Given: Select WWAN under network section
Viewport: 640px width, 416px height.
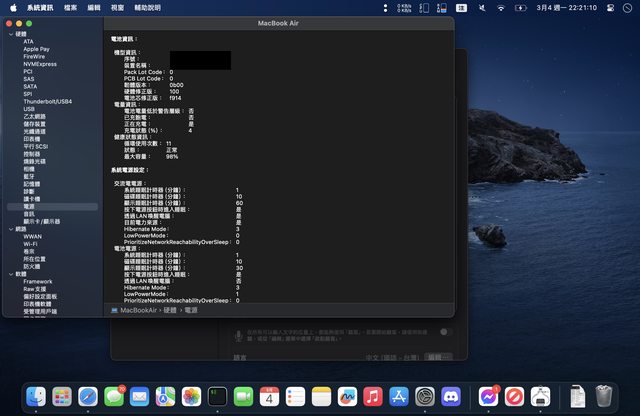Looking at the screenshot, I should pyautogui.click(x=33, y=237).
